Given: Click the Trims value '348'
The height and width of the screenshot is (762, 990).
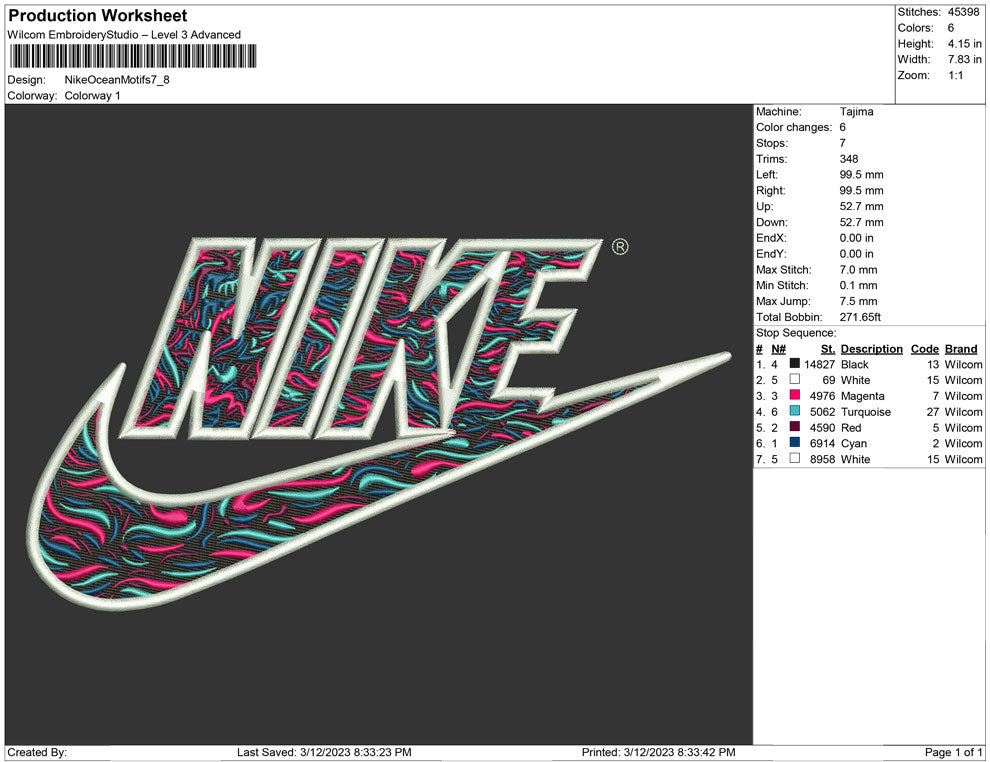Looking at the screenshot, I should [849, 158].
